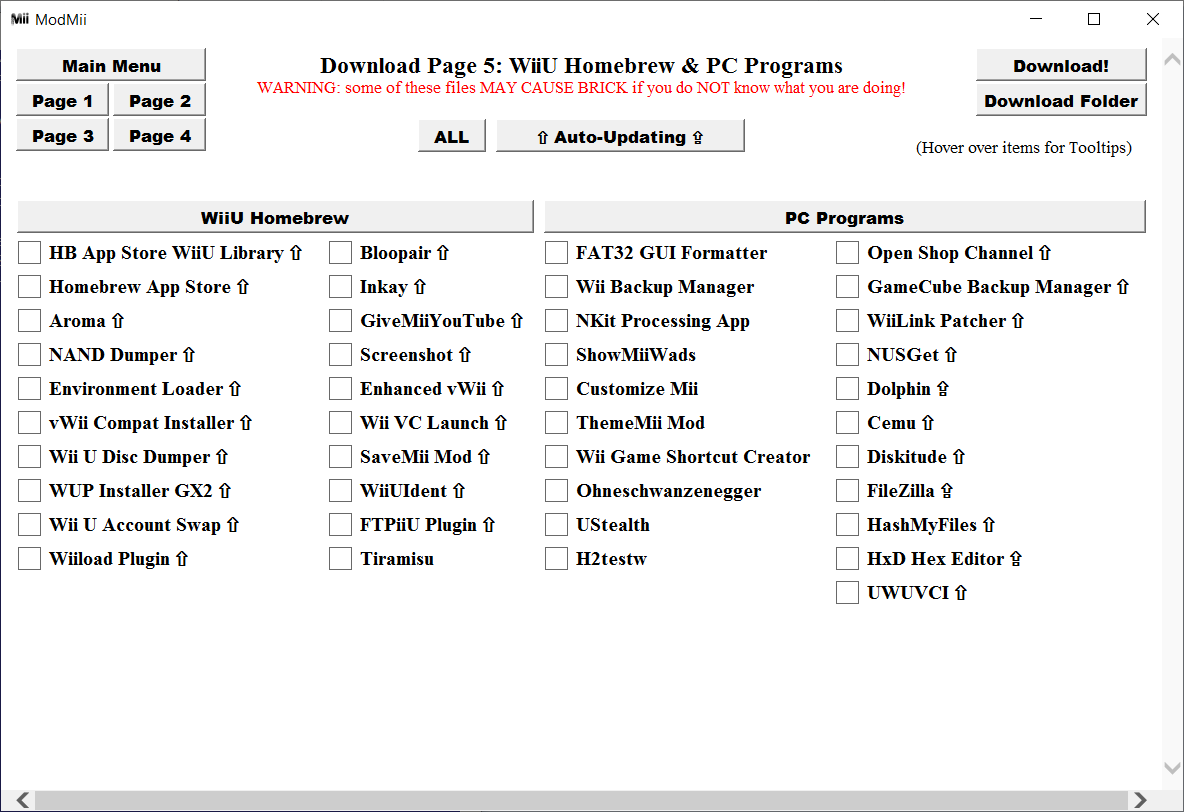Tick Wii Game Shortcut Creator checkbox

tap(557, 457)
